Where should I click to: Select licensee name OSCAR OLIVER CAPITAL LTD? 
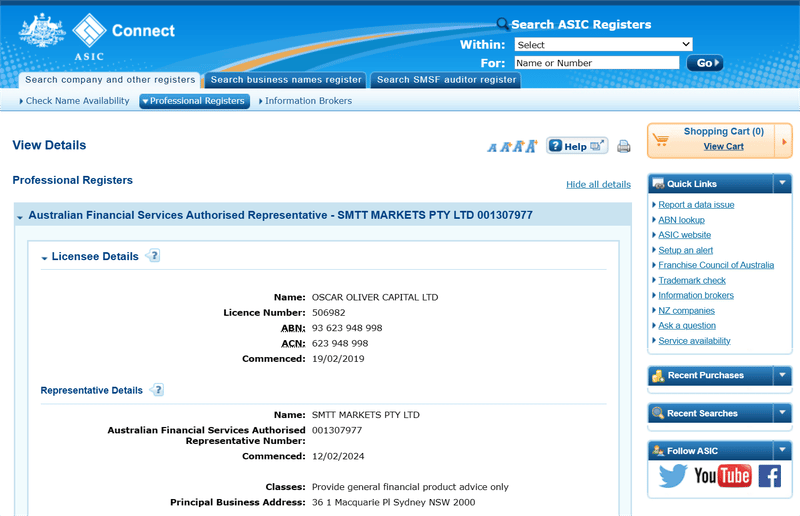click(x=375, y=297)
